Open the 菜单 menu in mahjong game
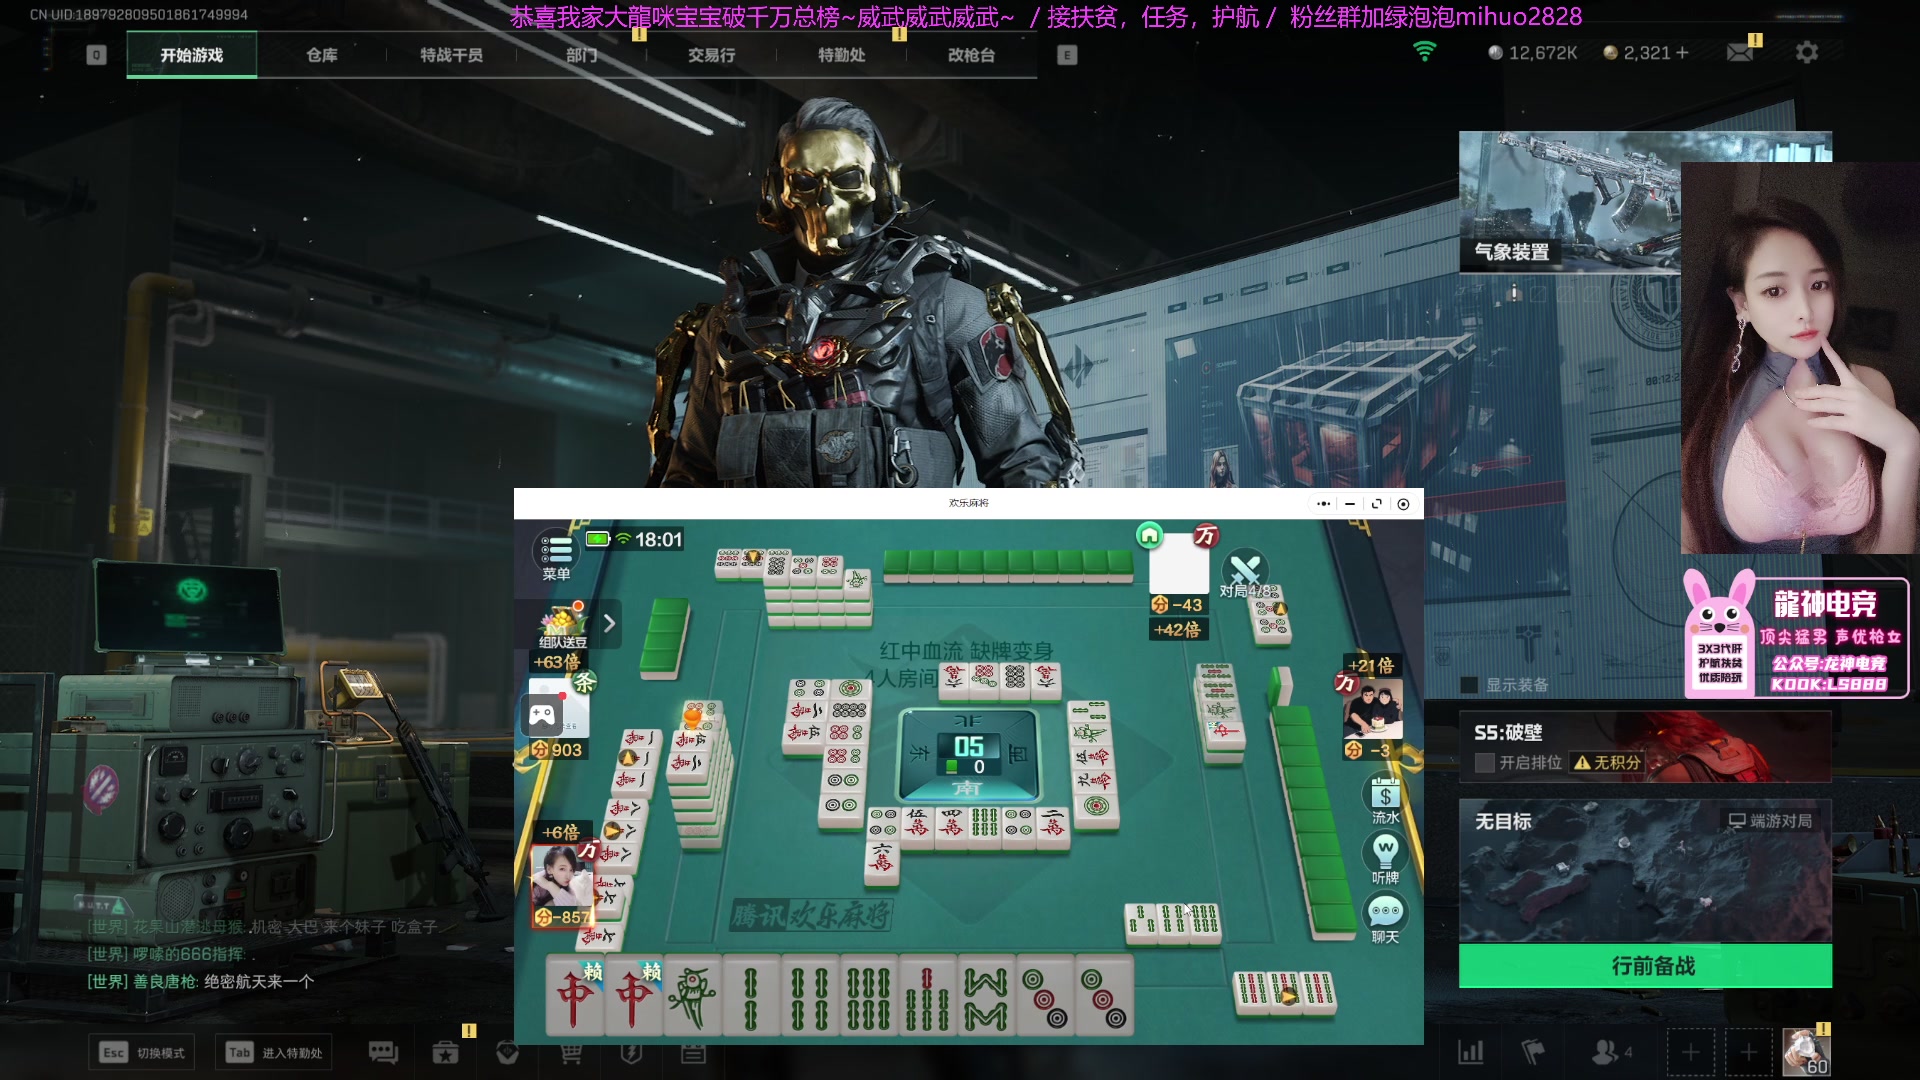Screen dimensions: 1920x1080 point(556,555)
